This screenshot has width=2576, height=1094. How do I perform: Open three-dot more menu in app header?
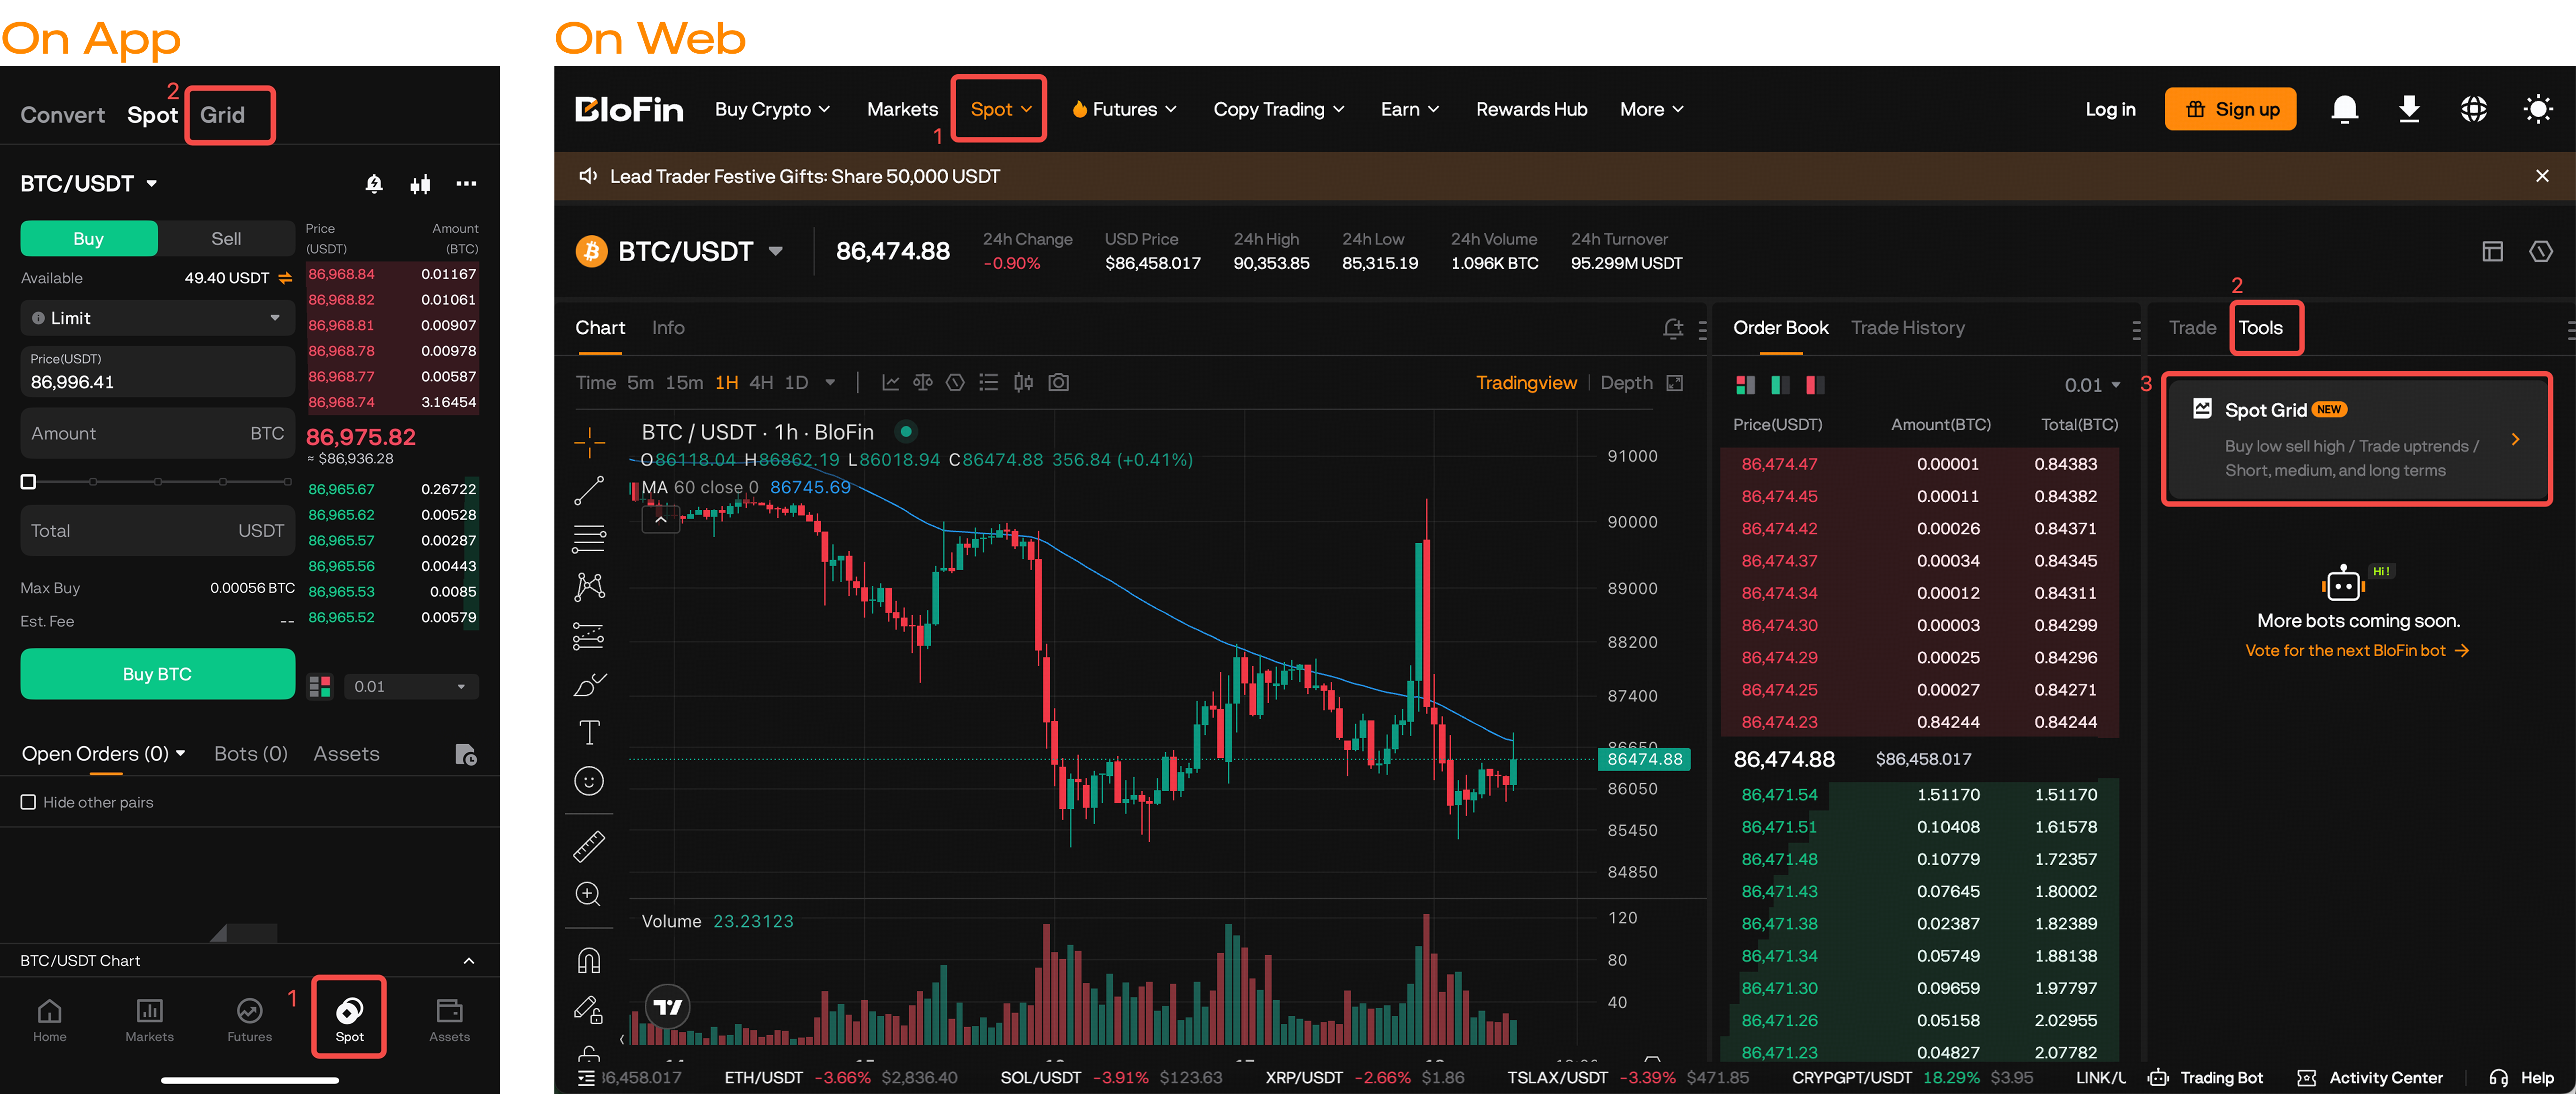tap(466, 183)
